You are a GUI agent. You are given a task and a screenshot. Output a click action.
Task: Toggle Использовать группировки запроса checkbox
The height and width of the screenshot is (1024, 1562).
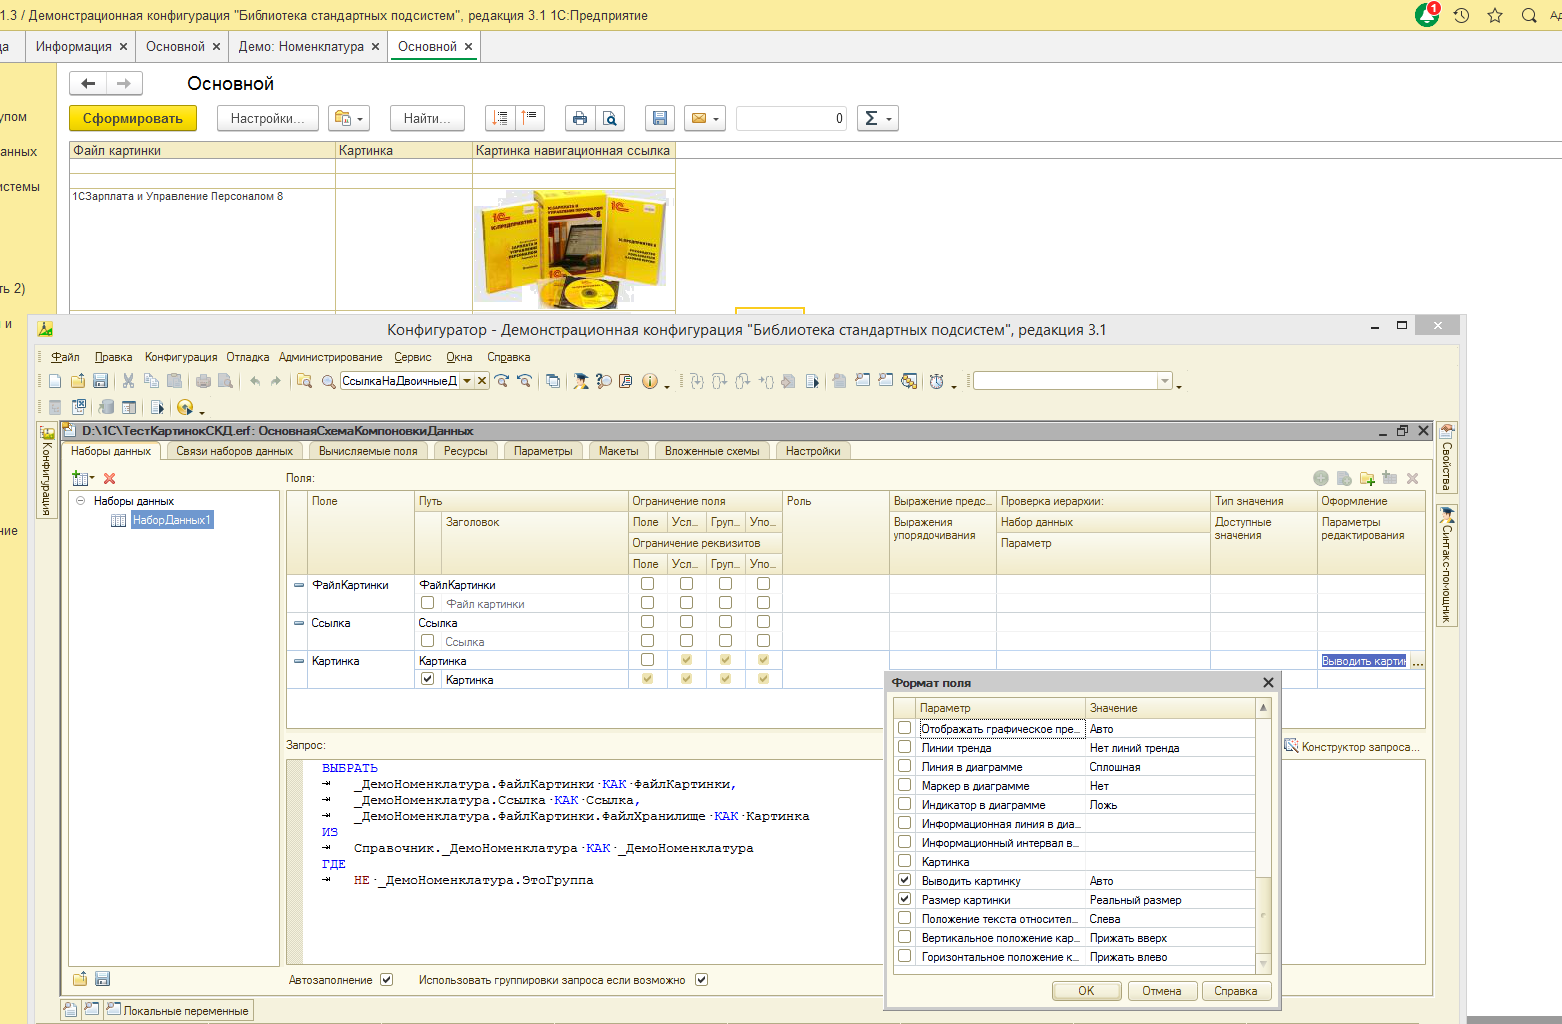tap(702, 980)
